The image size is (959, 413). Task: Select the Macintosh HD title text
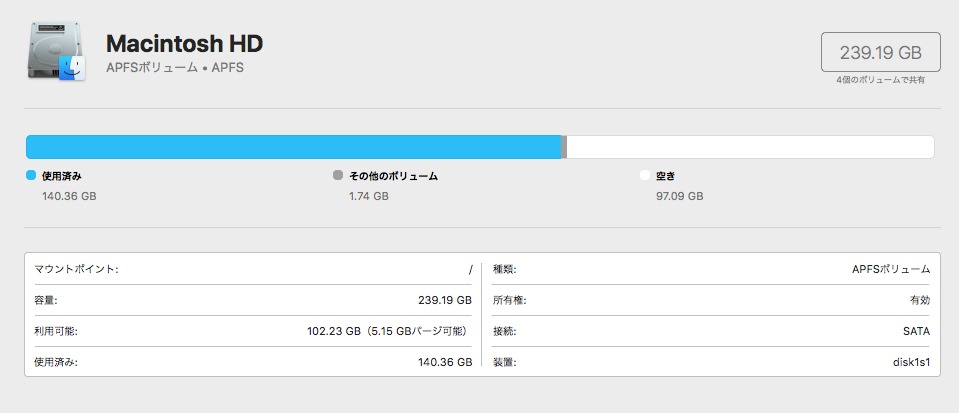[x=184, y=44]
